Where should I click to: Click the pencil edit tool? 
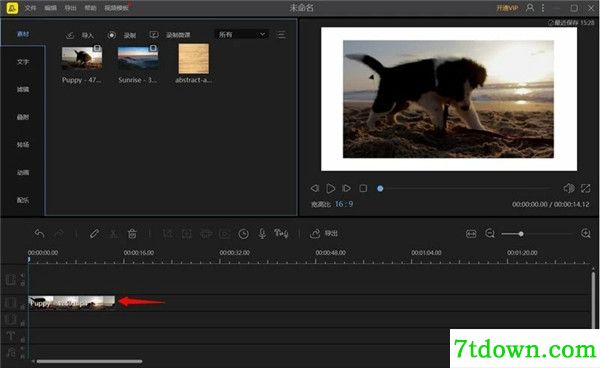94,233
